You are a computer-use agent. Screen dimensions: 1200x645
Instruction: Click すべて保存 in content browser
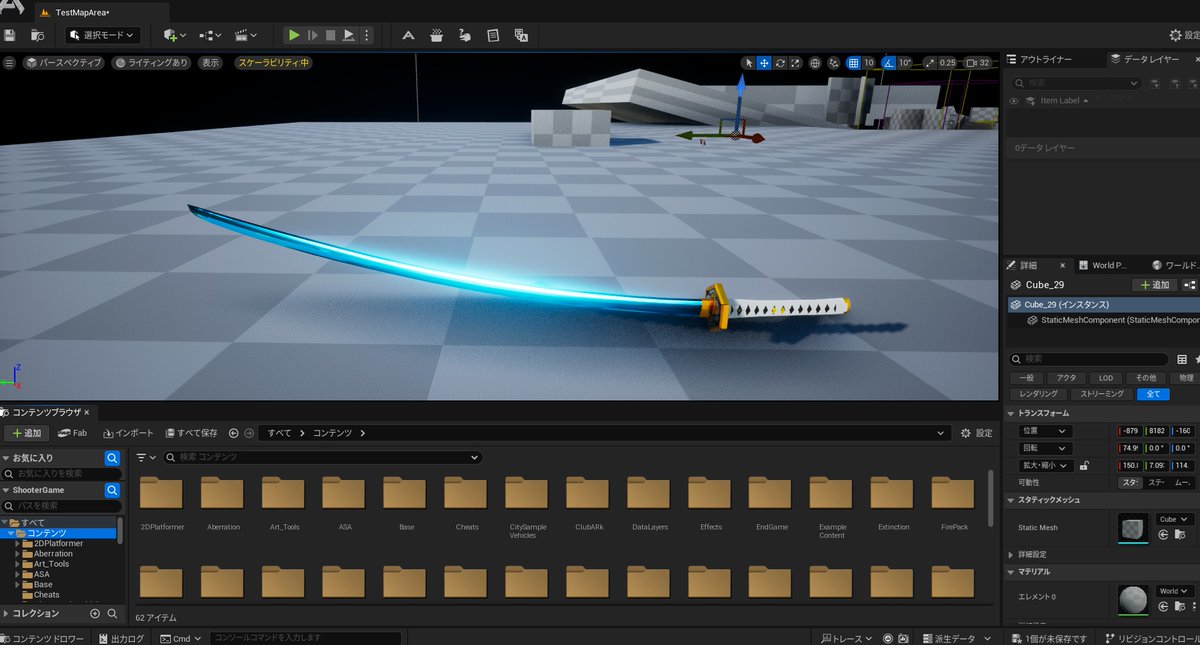(192, 433)
